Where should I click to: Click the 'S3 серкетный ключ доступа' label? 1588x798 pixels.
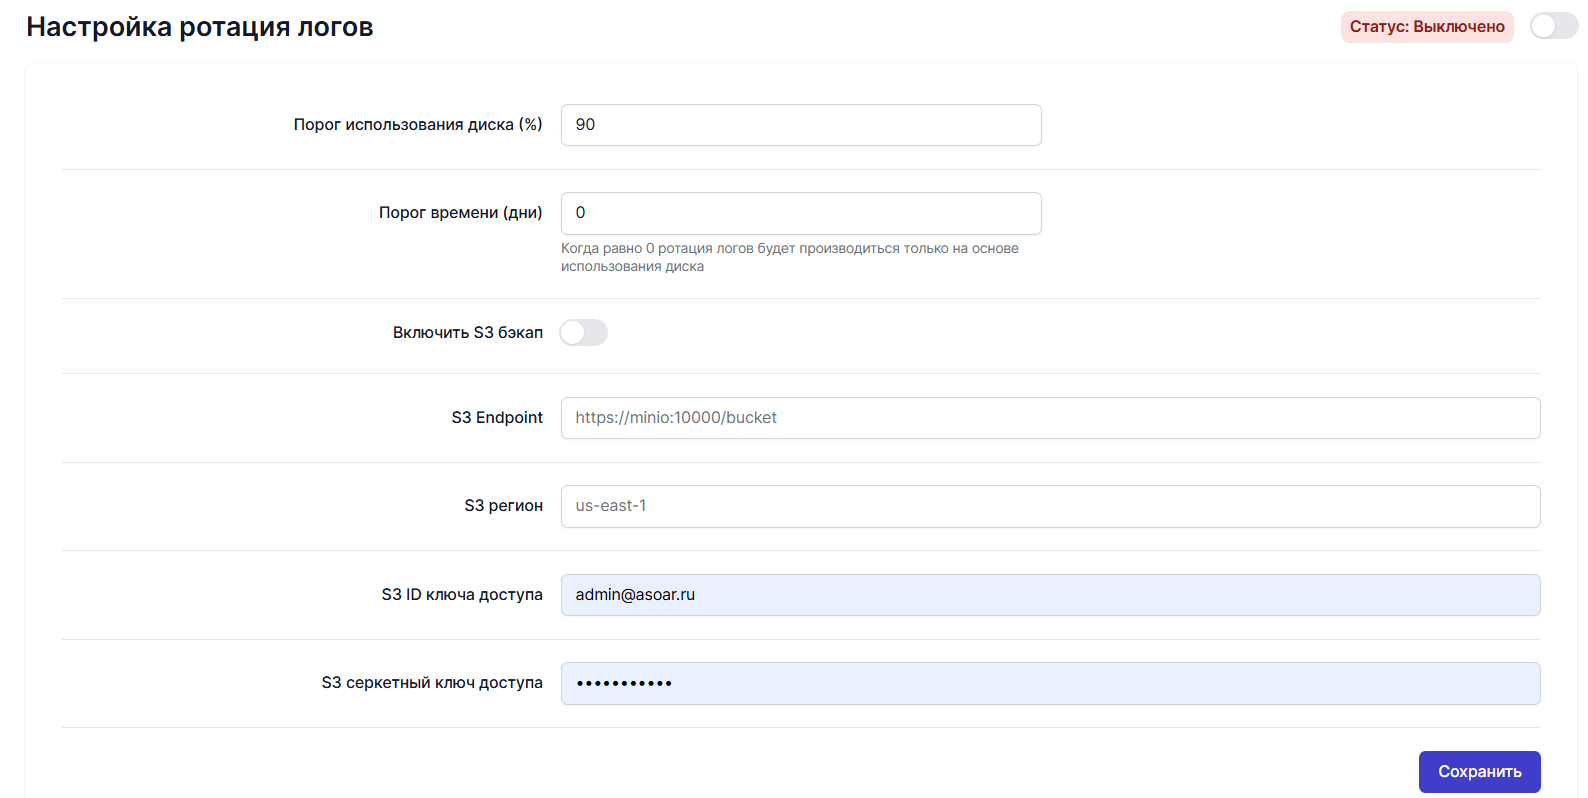(431, 683)
